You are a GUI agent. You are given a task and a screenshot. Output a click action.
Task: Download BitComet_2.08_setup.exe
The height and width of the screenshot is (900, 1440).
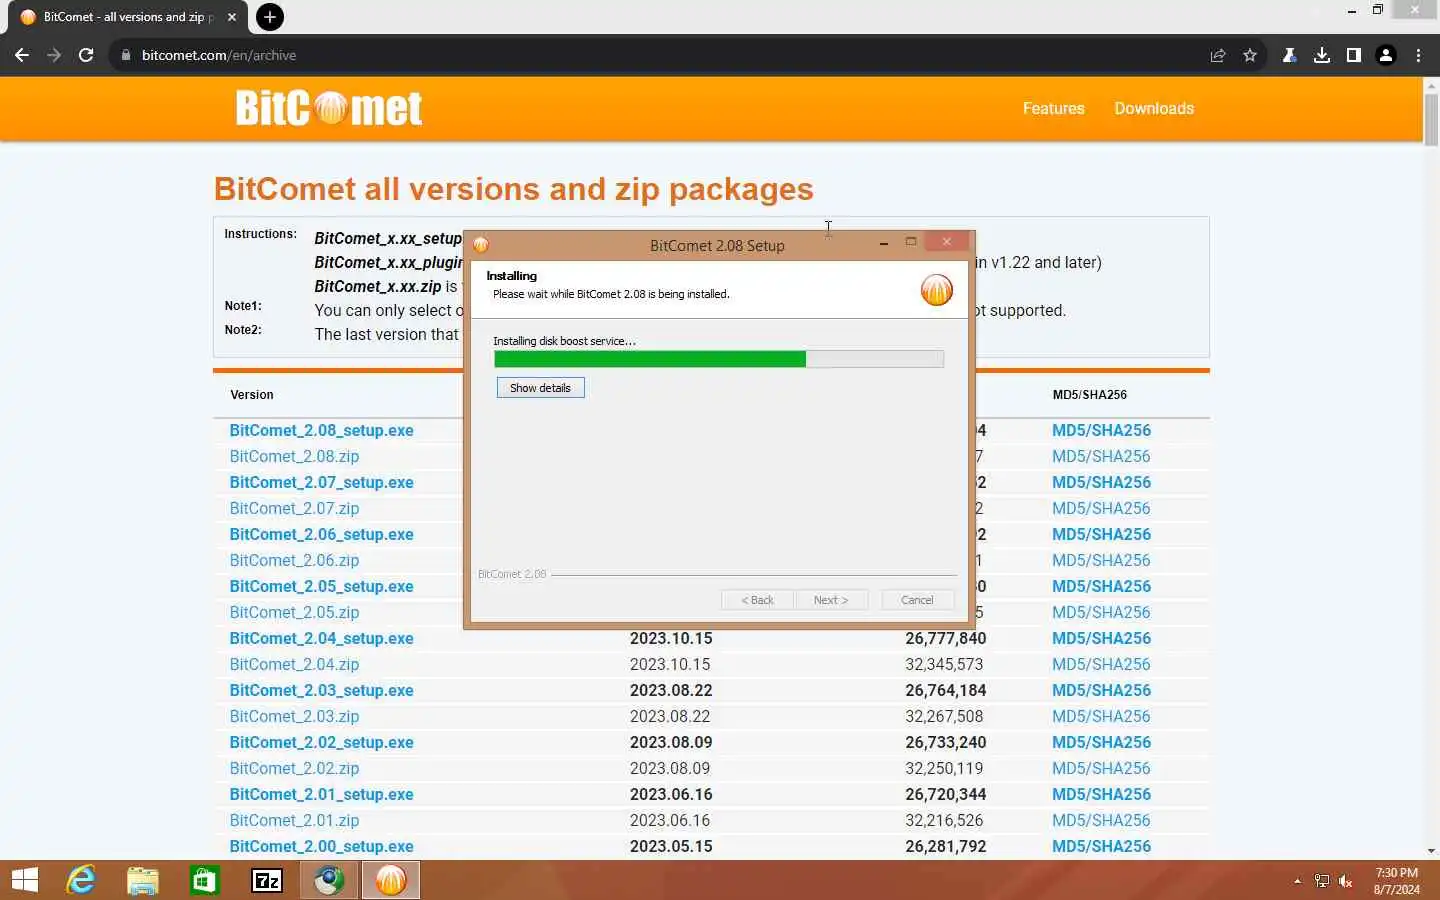(321, 430)
